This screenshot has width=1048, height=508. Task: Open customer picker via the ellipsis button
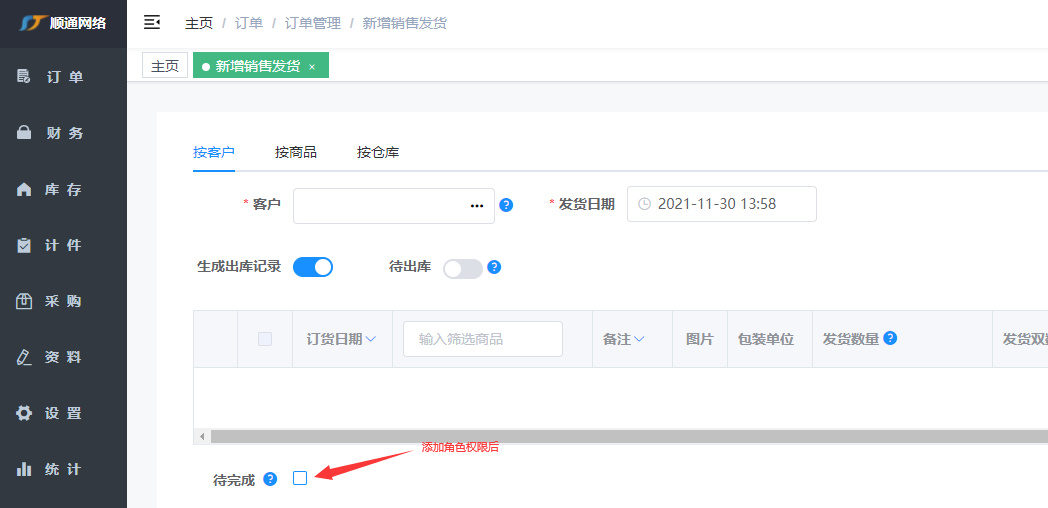pyautogui.click(x=477, y=205)
